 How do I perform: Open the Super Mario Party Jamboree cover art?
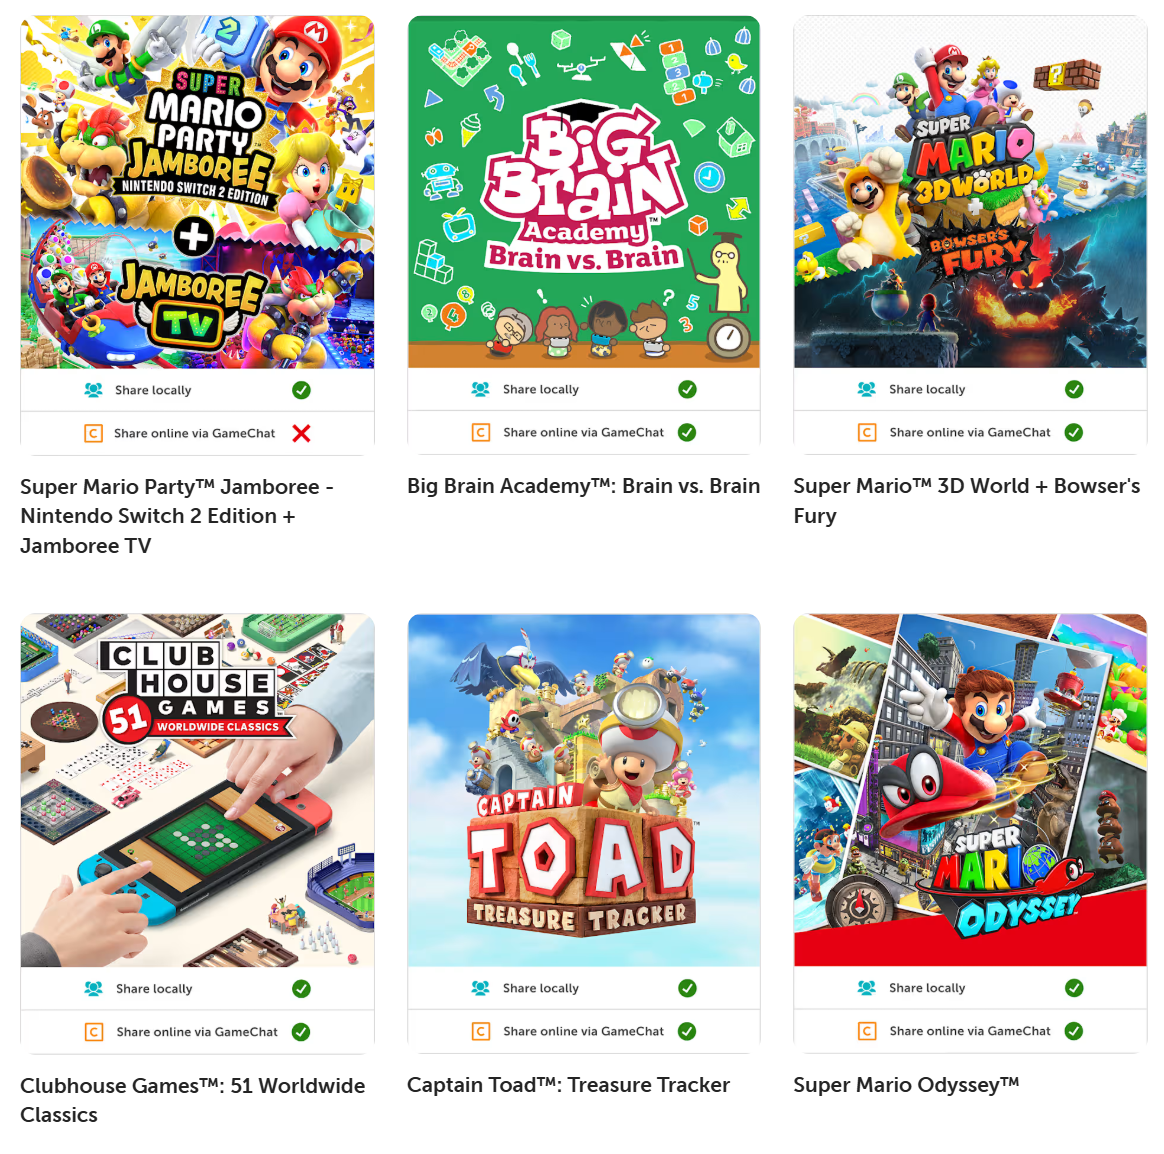(x=197, y=192)
